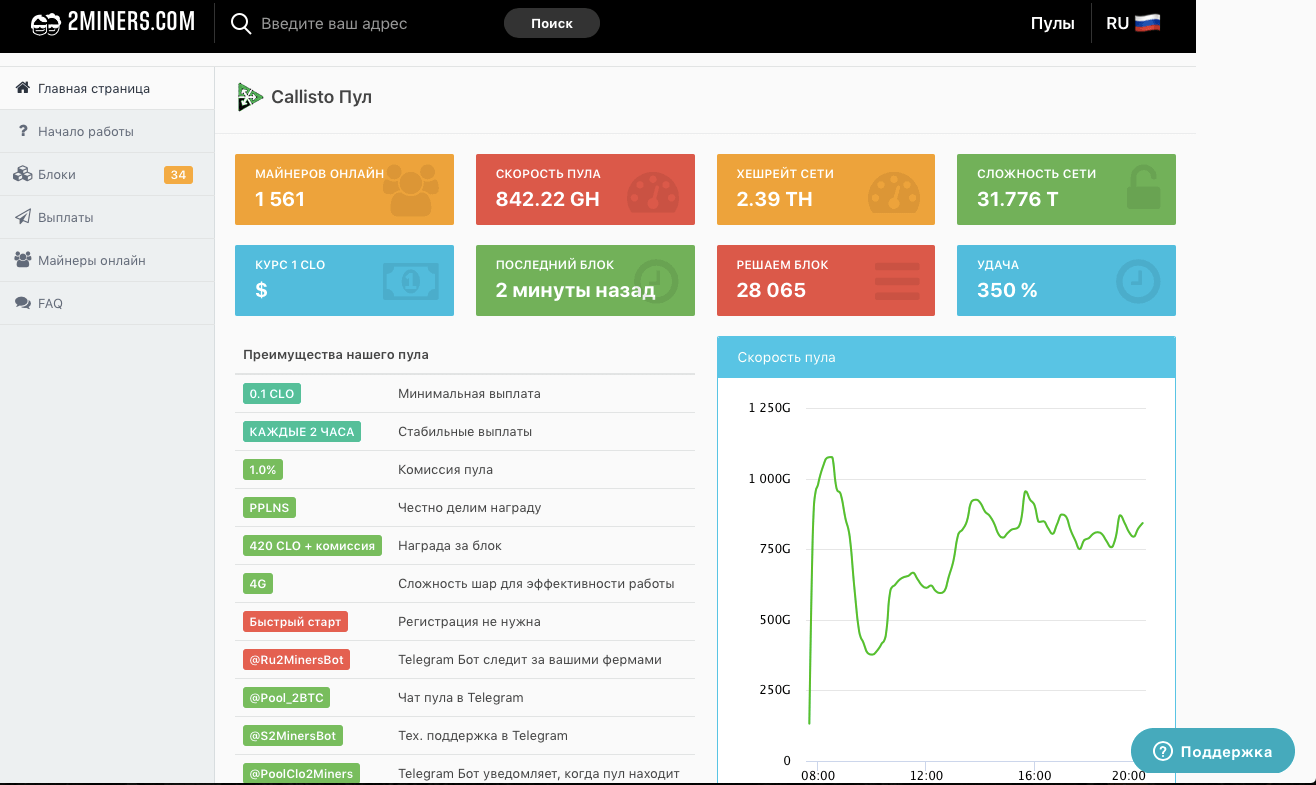Viewport: 1316px width, 785px height.
Task: Click Стабильные выплаты text
Action: (465, 432)
